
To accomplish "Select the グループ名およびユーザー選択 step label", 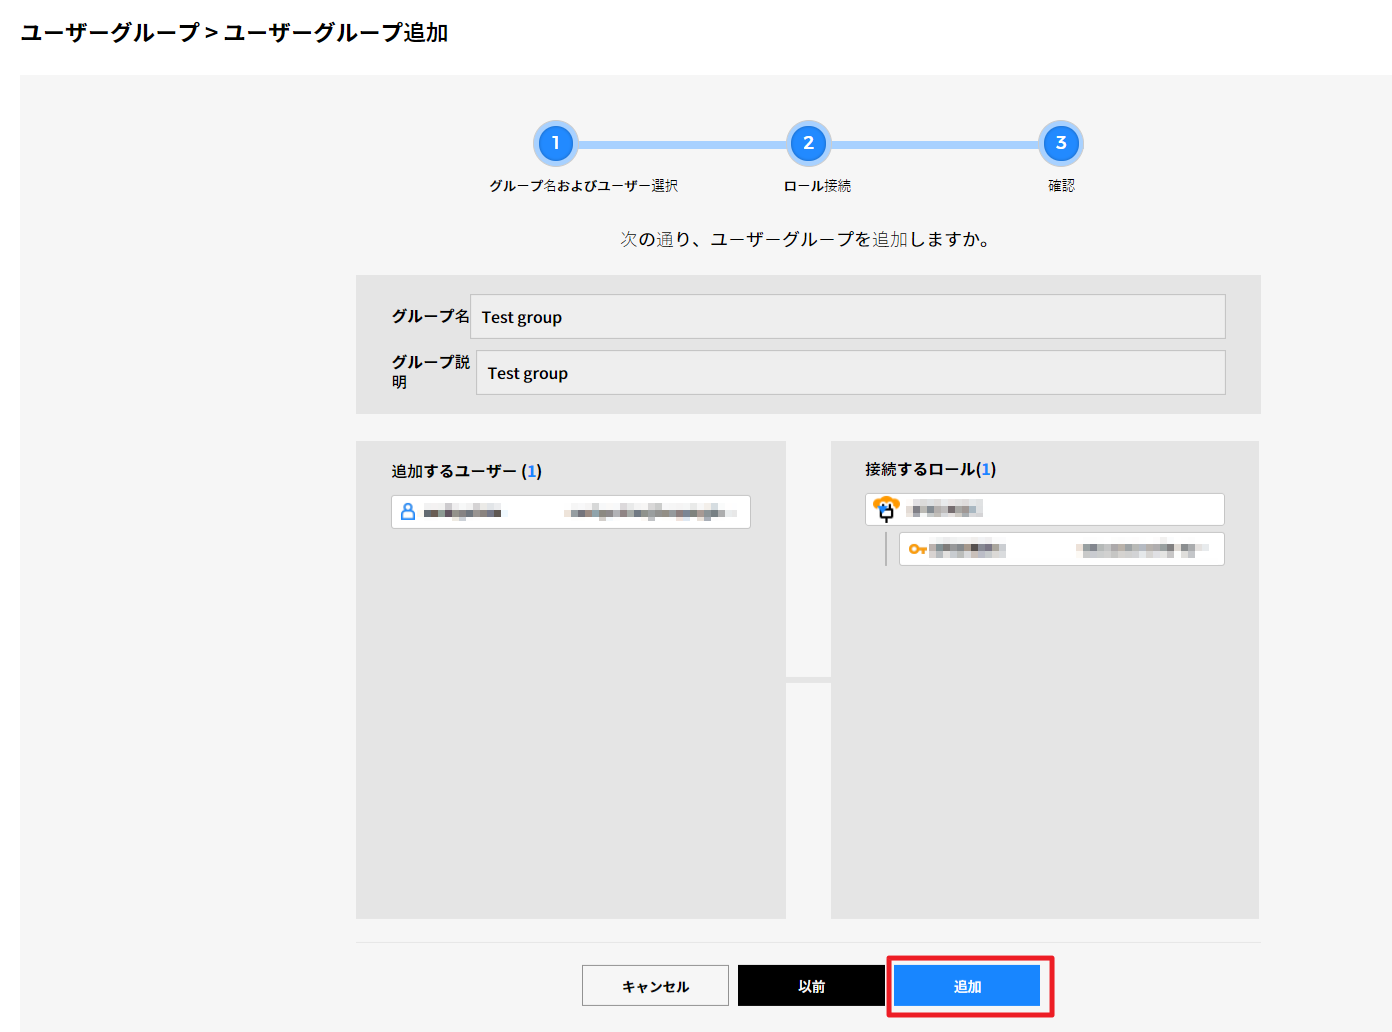I will 583,186.
